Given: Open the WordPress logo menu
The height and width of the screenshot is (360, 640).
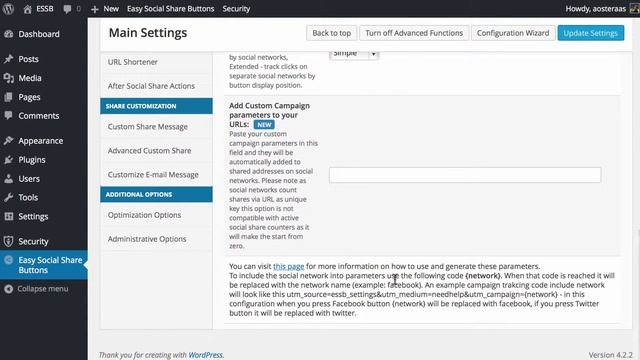Looking at the screenshot, I should (8, 9).
